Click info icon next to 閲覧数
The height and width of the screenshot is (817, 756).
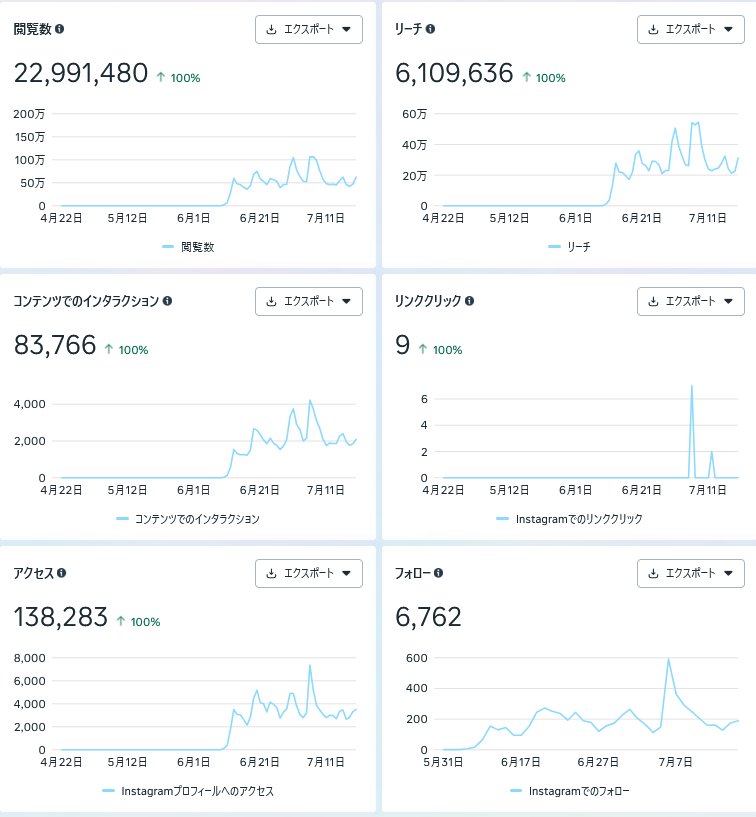pyautogui.click(x=59, y=29)
